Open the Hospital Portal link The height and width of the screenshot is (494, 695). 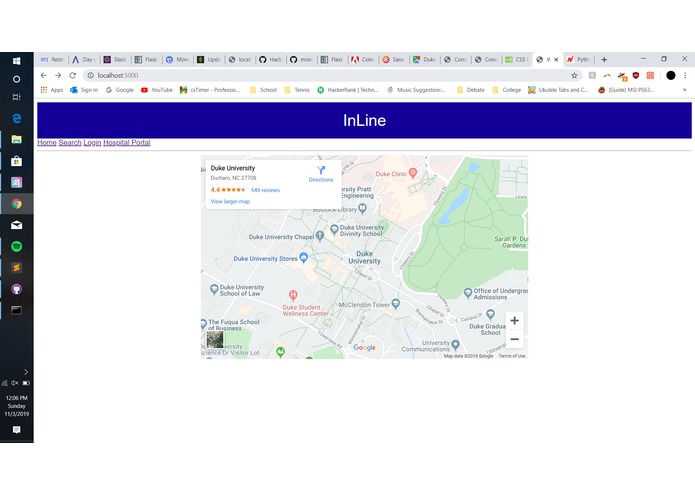pyautogui.click(x=127, y=142)
